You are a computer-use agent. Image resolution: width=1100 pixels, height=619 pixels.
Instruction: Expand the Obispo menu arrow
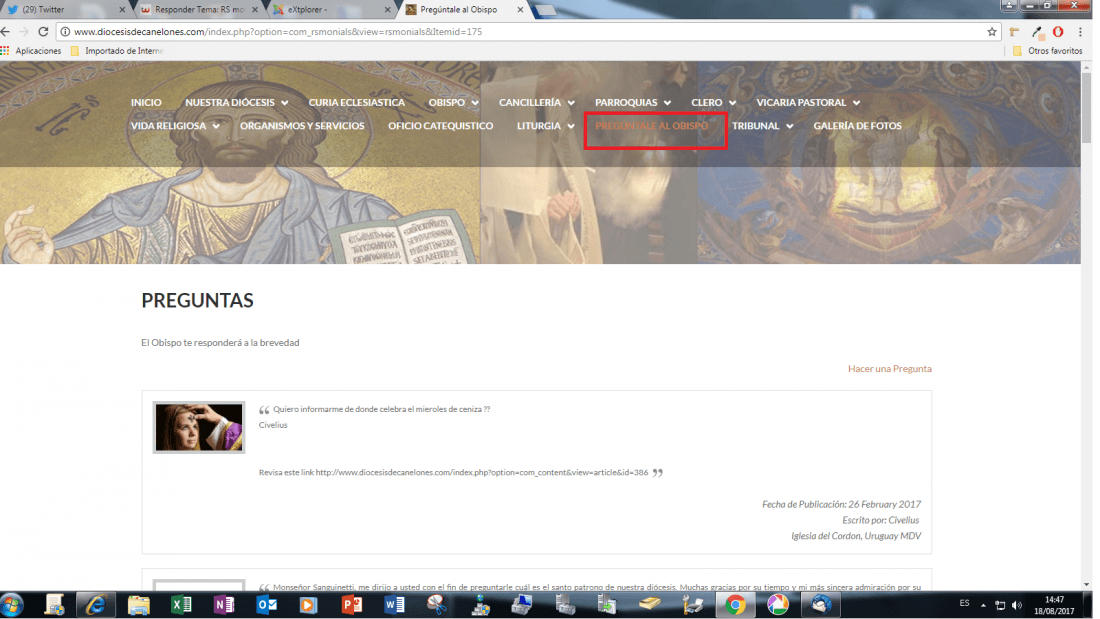475,103
